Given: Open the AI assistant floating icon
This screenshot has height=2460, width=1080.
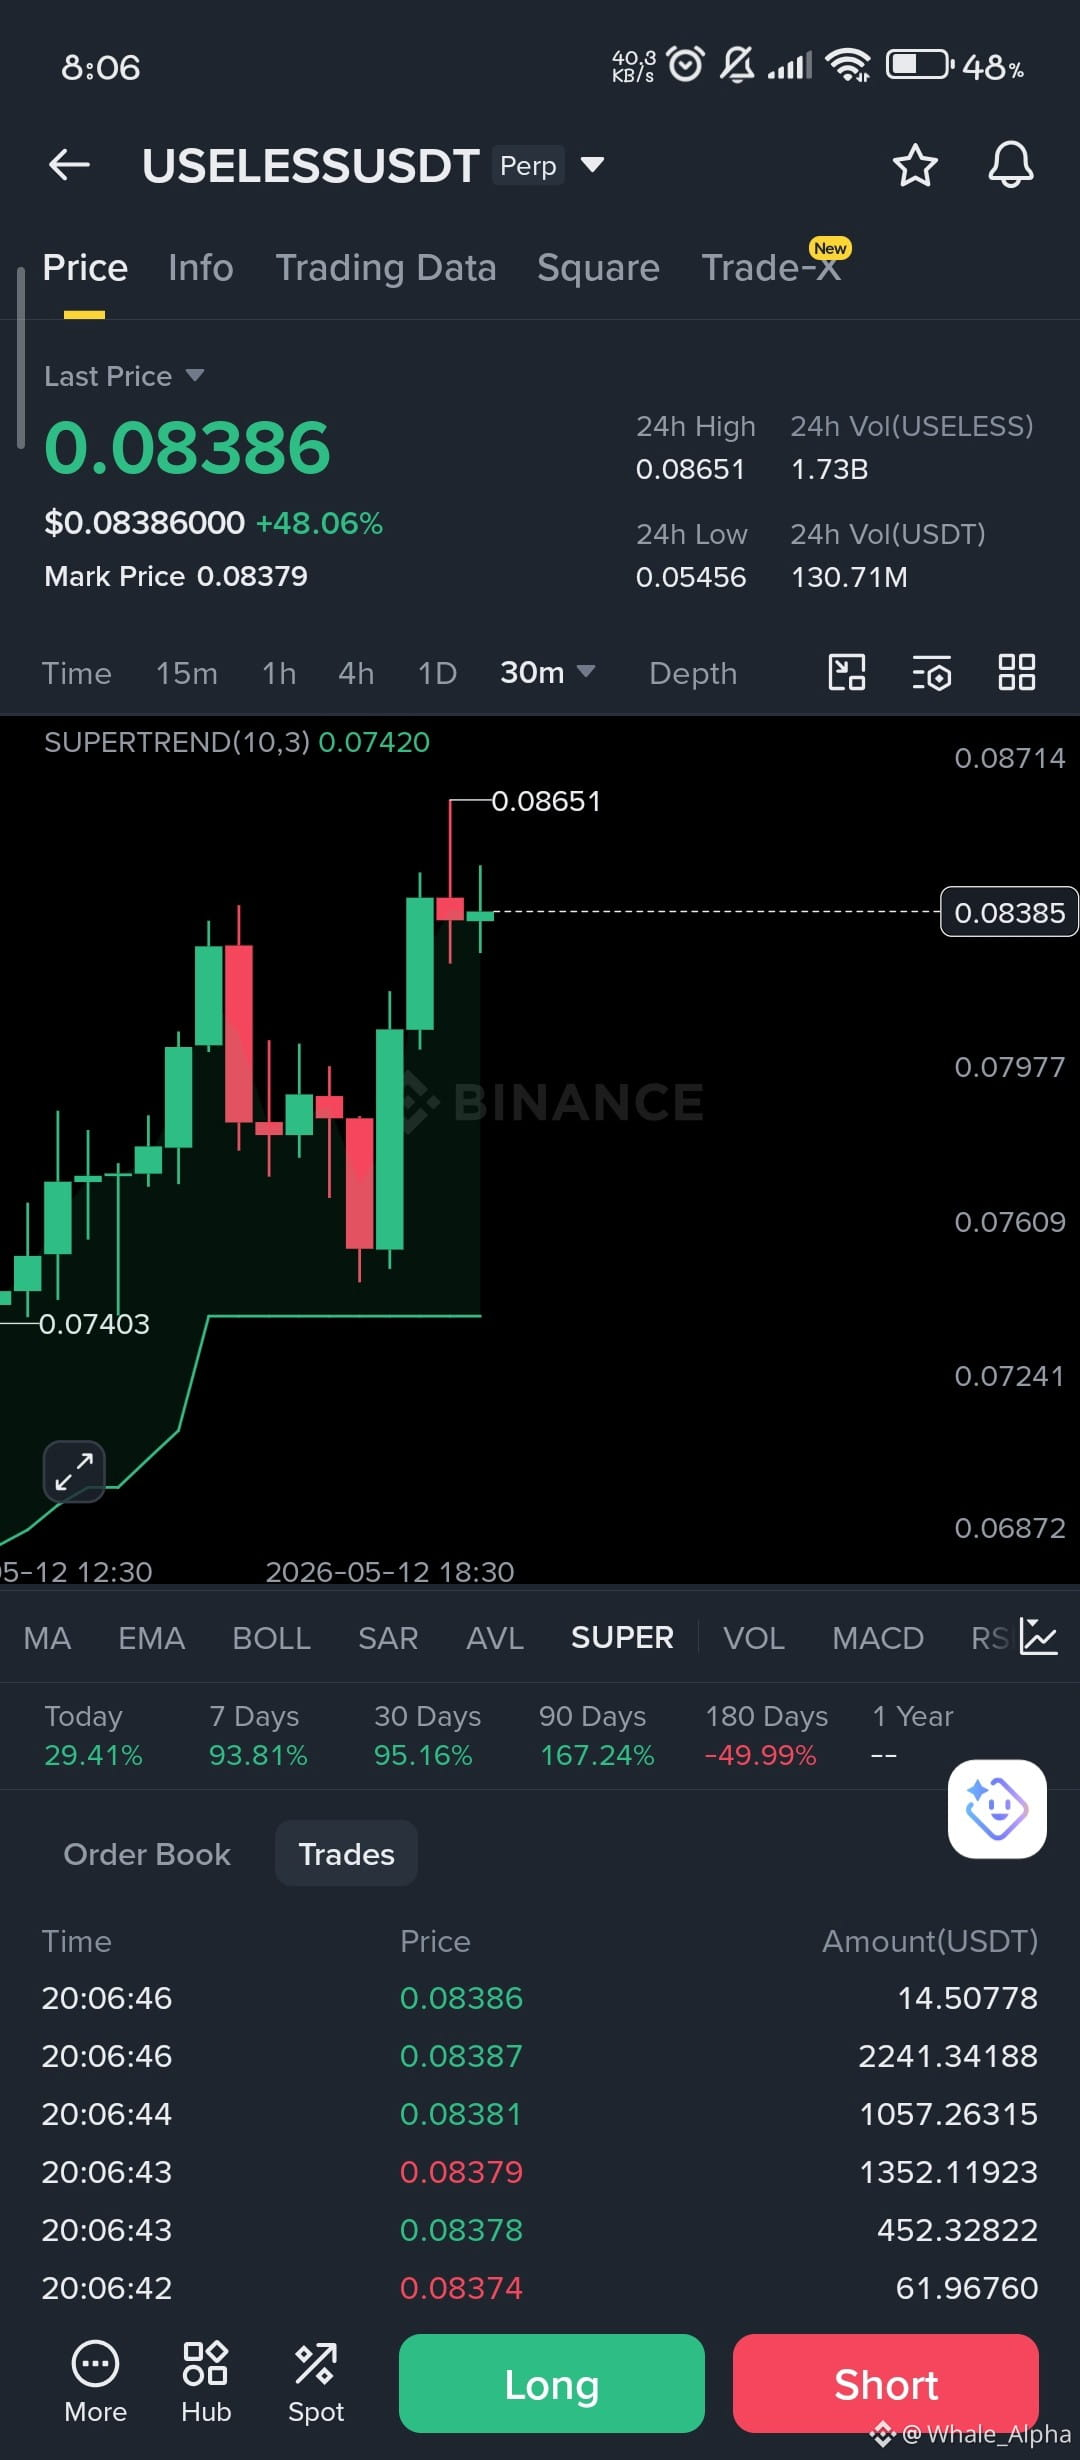Looking at the screenshot, I should 997,1809.
